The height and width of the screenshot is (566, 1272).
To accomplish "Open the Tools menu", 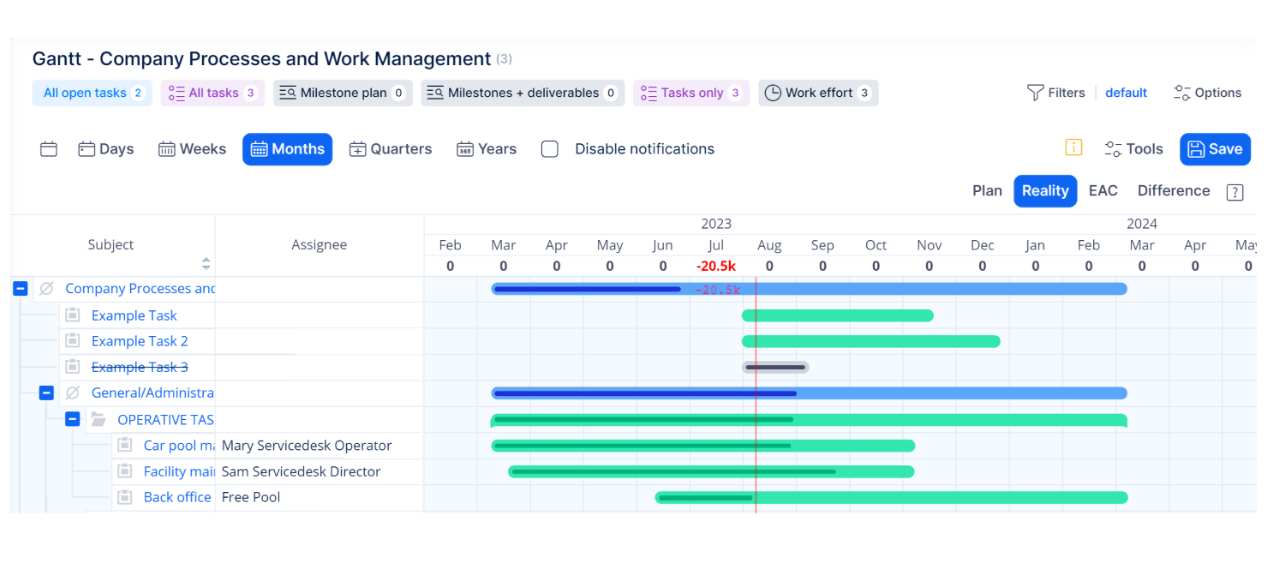I will pos(1133,149).
